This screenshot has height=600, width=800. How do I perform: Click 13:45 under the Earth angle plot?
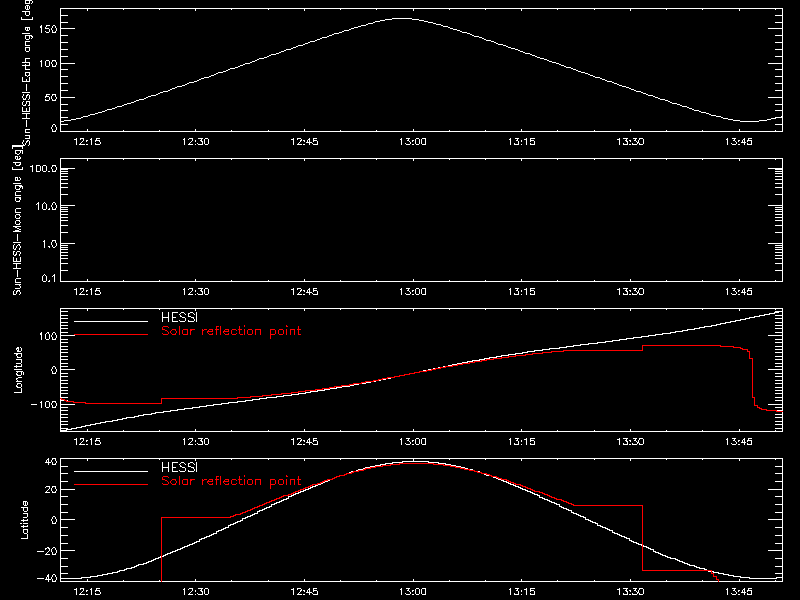[x=738, y=142]
